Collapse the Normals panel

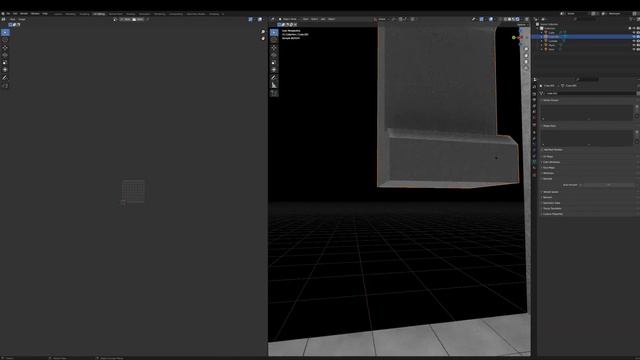(547, 179)
